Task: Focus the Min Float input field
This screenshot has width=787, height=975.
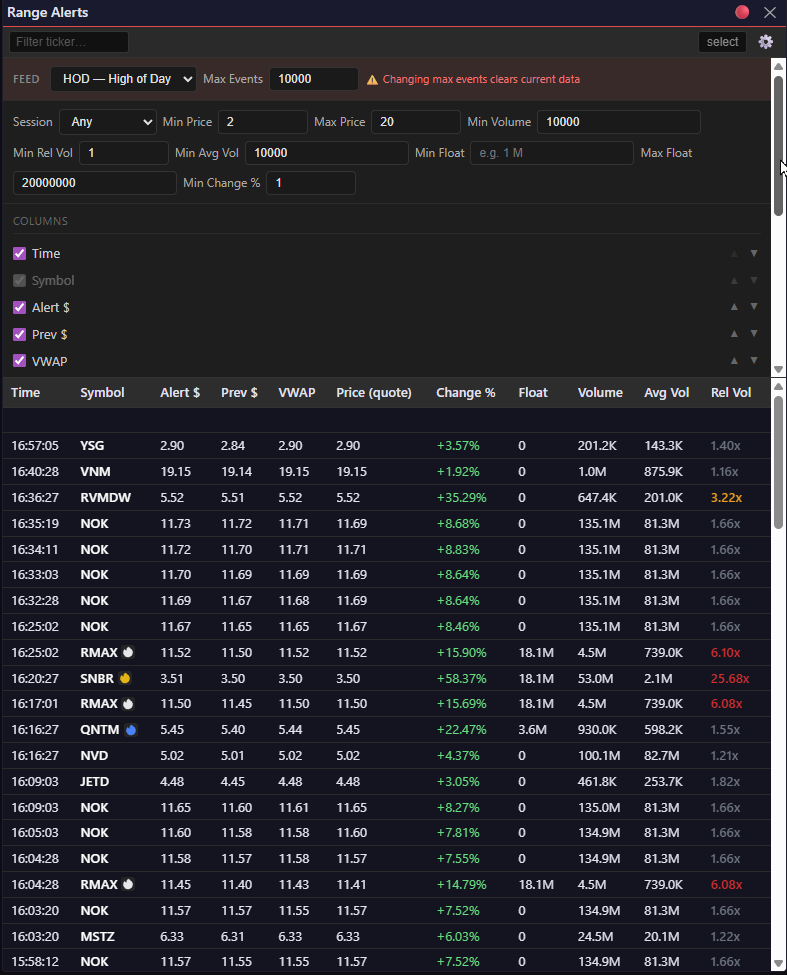Action: (x=551, y=153)
